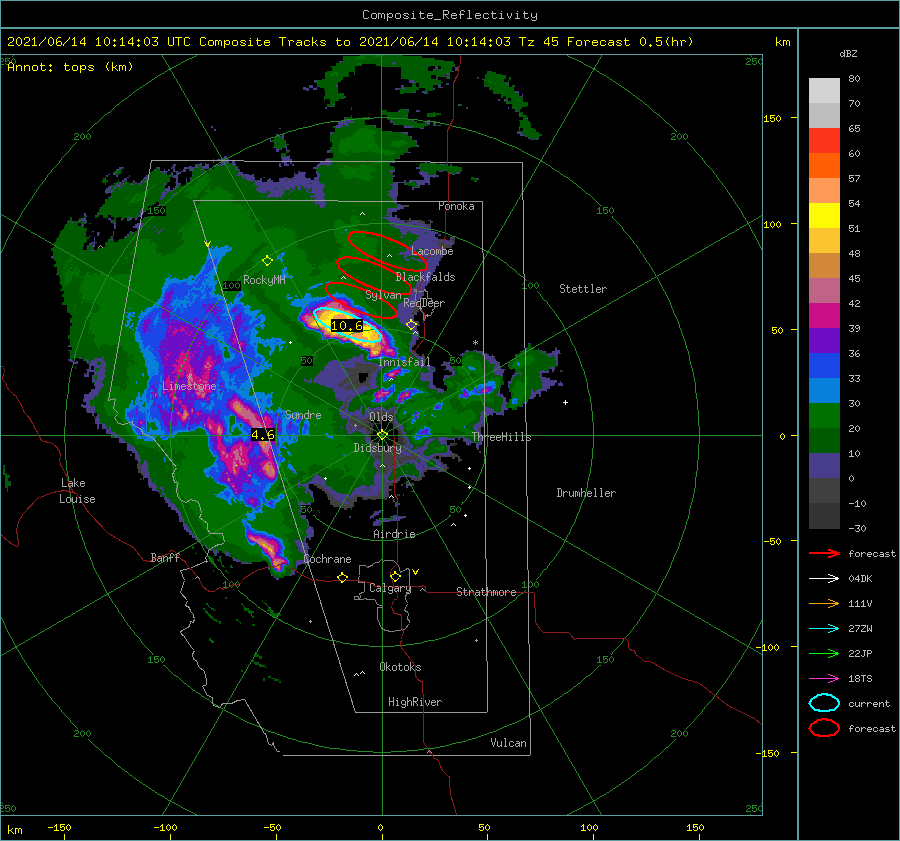Select the HighRiver town label
The height and width of the screenshot is (841, 900).
[x=414, y=702]
